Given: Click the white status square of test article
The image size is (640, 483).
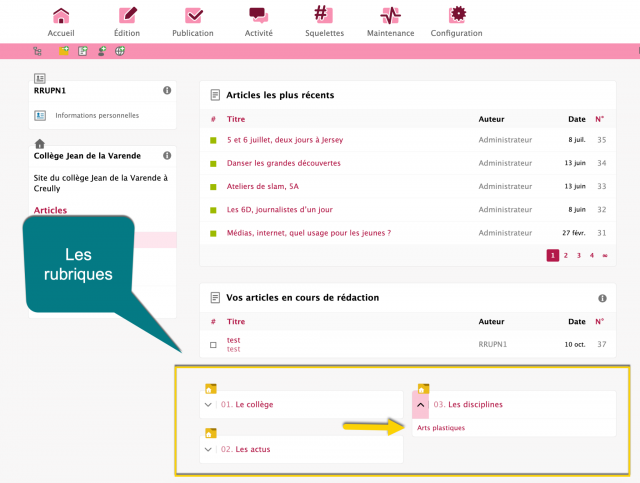Looking at the screenshot, I should [x=213, y=345].
